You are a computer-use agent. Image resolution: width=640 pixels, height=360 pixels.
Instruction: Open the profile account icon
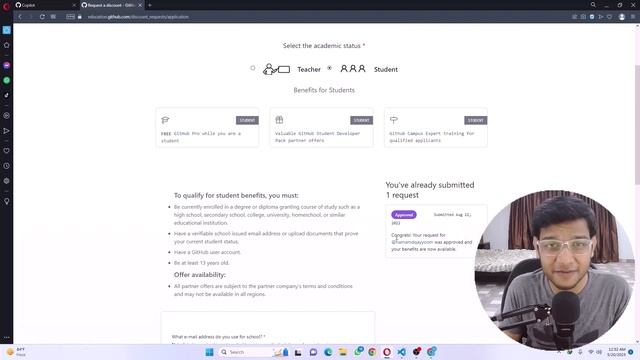622,17
